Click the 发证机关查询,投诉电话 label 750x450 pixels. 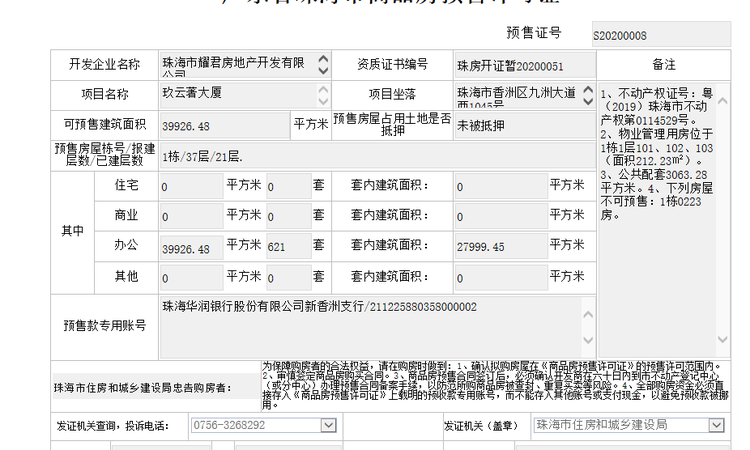tap(113, 426)
